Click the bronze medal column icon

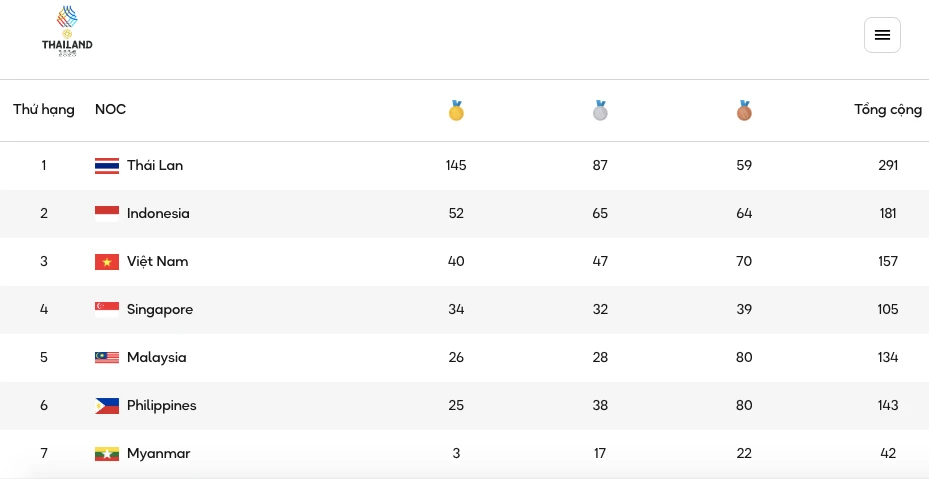click(744, 110)
